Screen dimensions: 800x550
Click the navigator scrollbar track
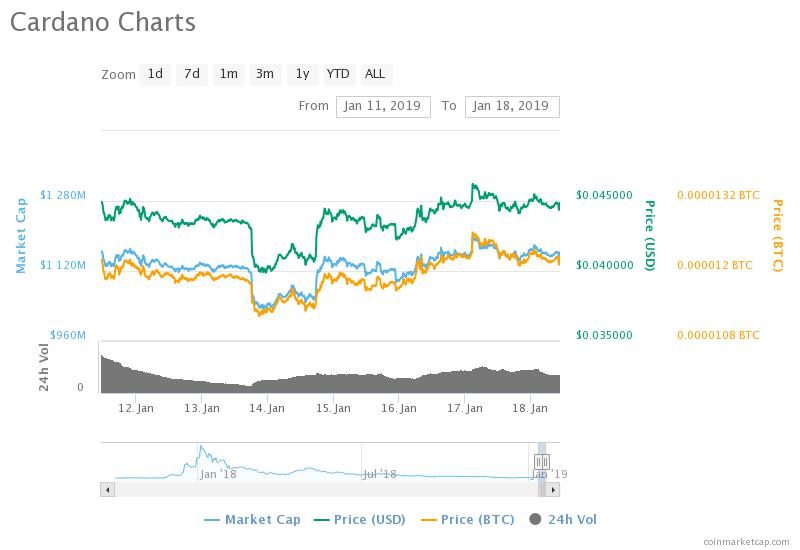[326, 490]
